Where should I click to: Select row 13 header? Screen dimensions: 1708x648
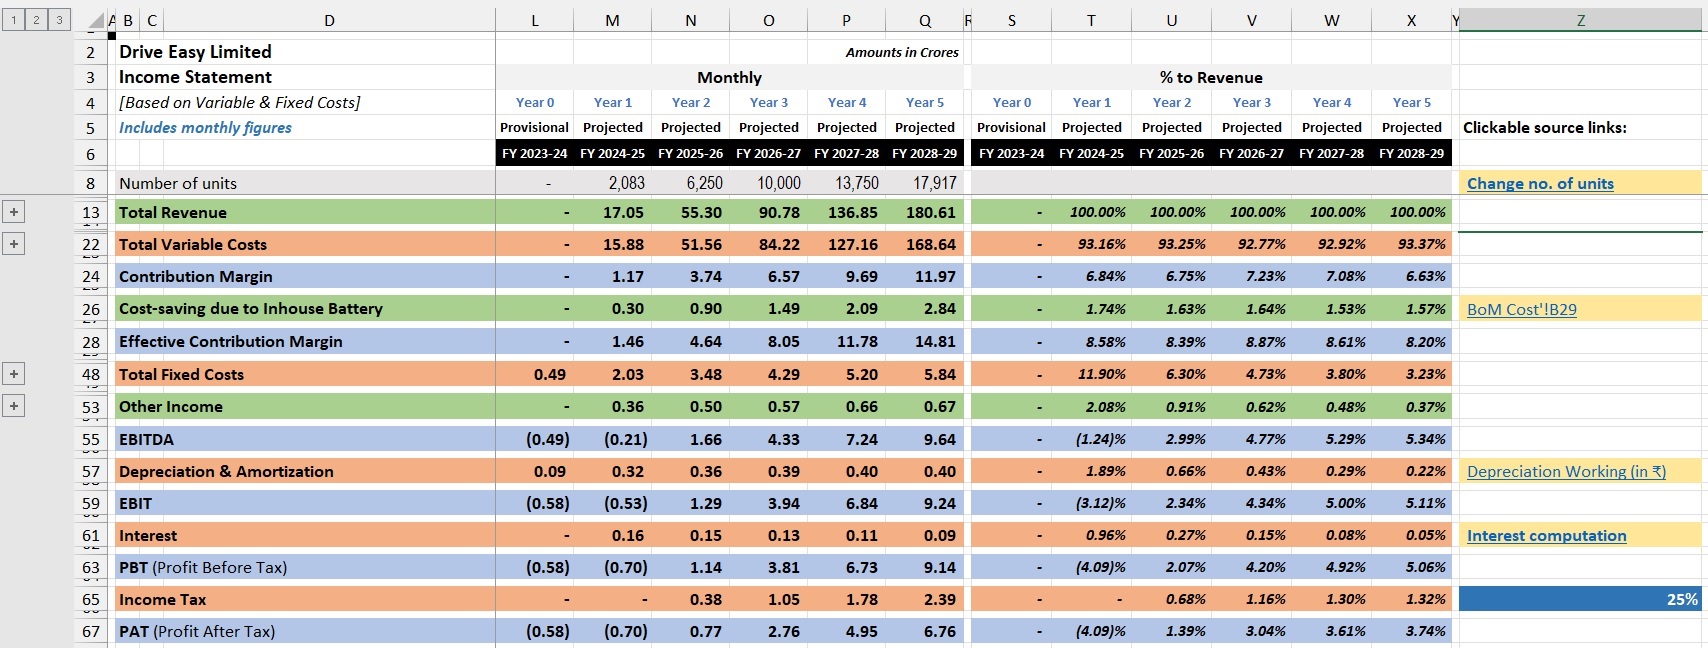click(x=91, y=212)
